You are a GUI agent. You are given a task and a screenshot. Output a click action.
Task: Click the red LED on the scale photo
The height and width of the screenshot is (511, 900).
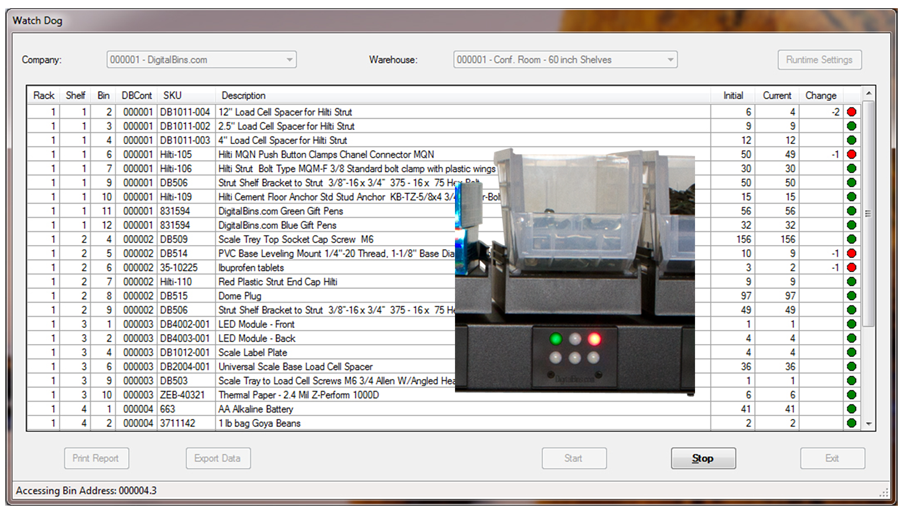pos(594,339)
